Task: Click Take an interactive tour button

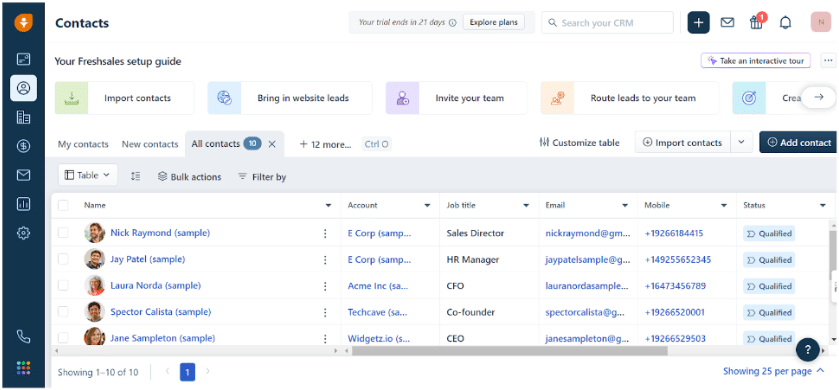Action: 756,60
